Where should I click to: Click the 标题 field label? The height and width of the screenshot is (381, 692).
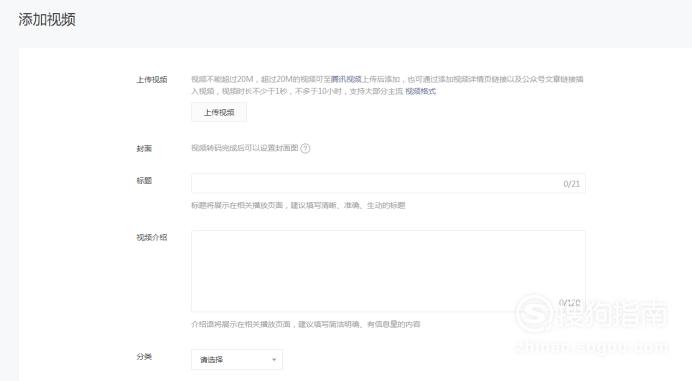point(144,180)
